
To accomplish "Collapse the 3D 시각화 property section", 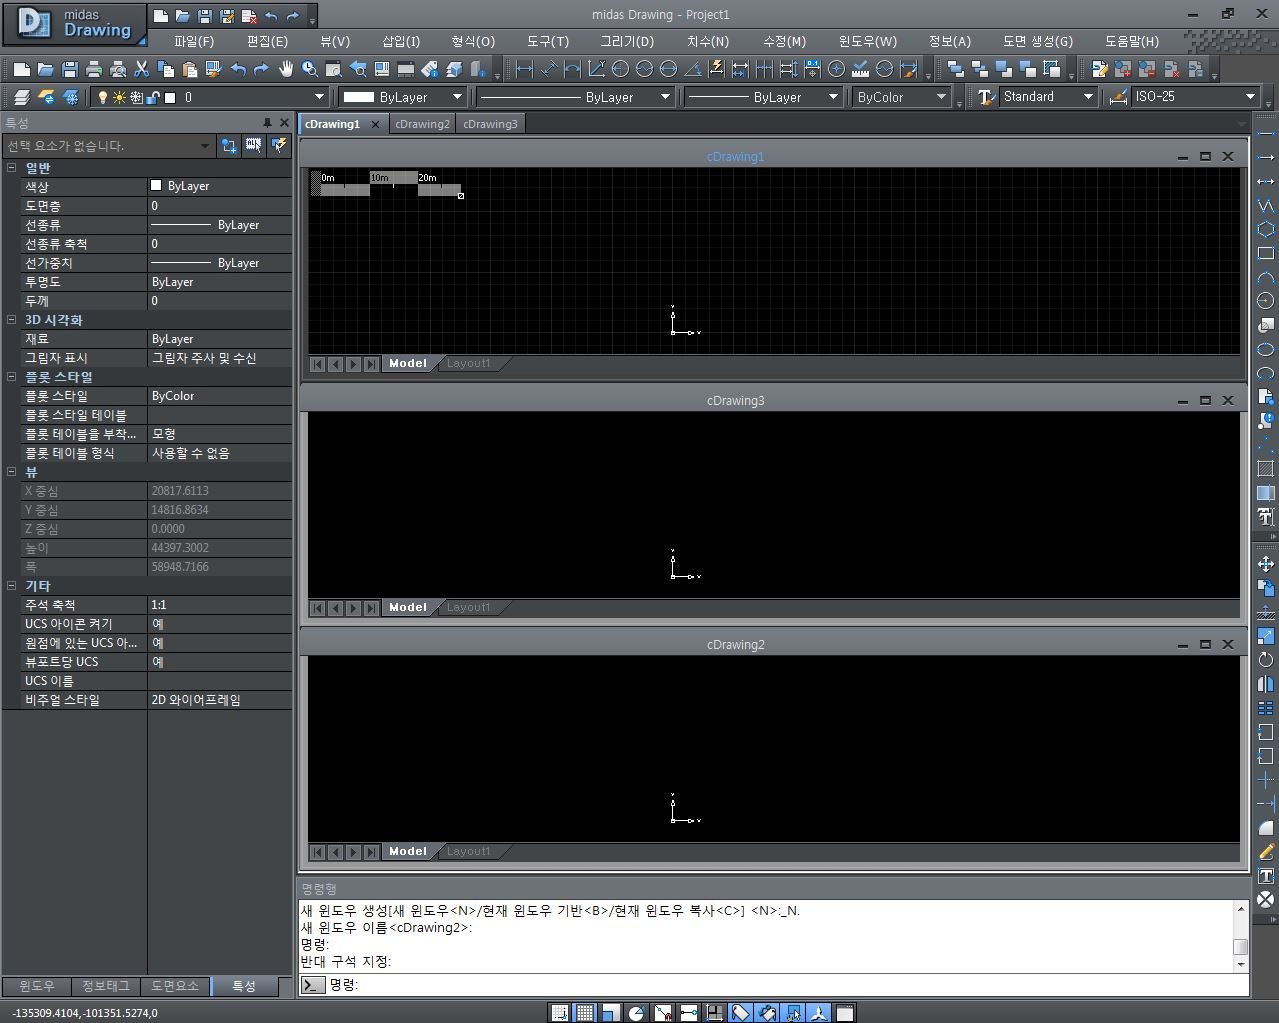I will 12,320.
